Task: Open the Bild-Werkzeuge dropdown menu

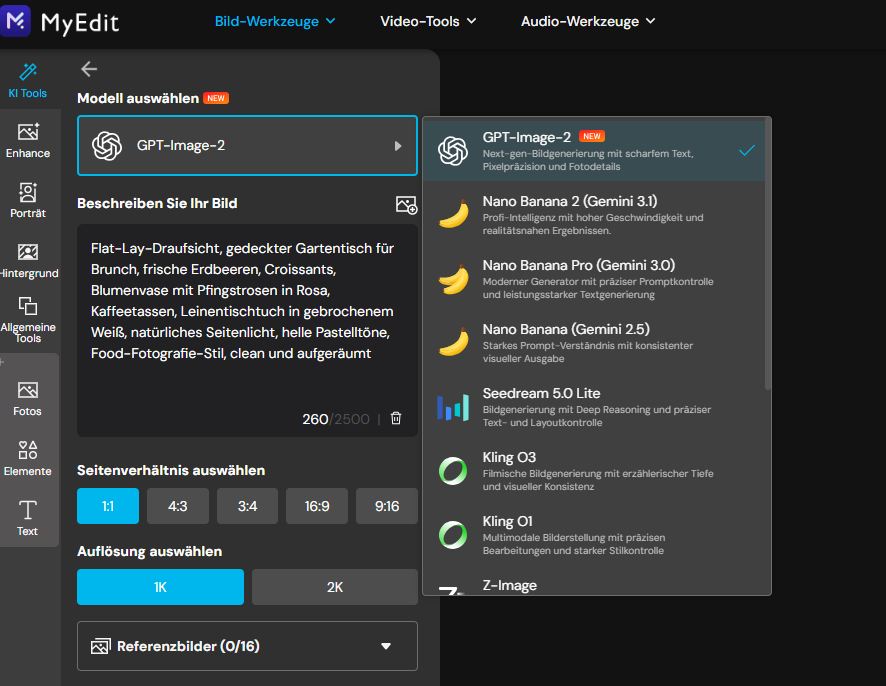Action: click(275, 21)
